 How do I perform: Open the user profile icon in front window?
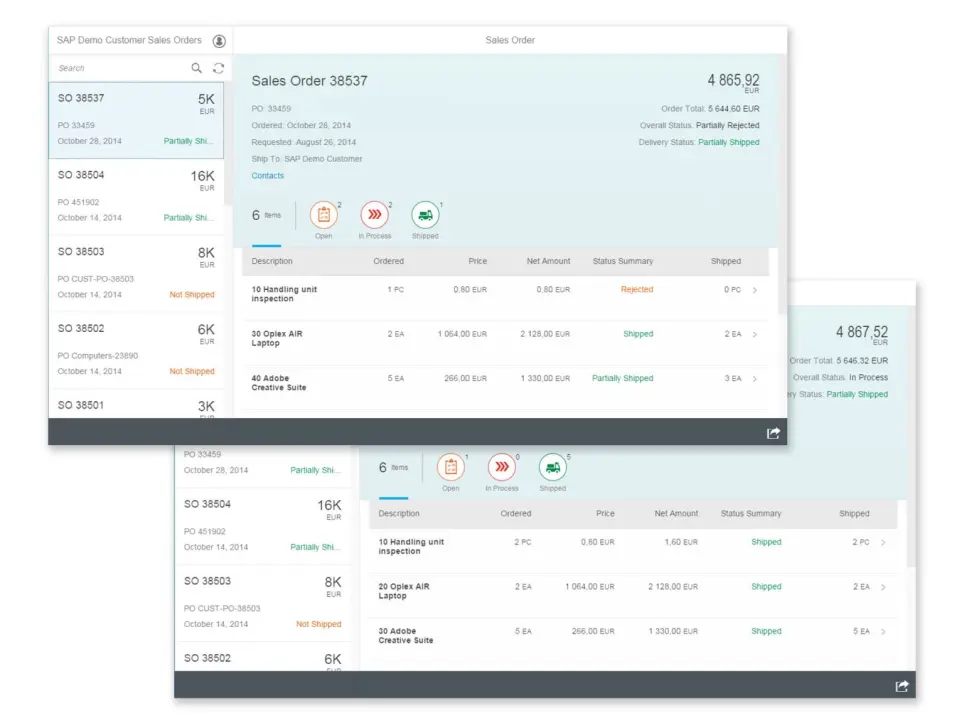(219, 41)
